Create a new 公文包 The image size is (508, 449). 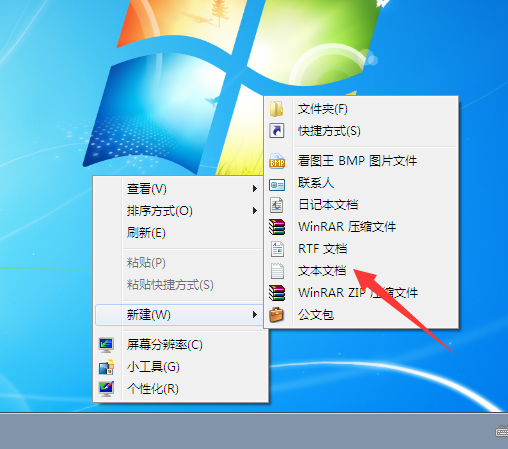click(x=361, y=315)
